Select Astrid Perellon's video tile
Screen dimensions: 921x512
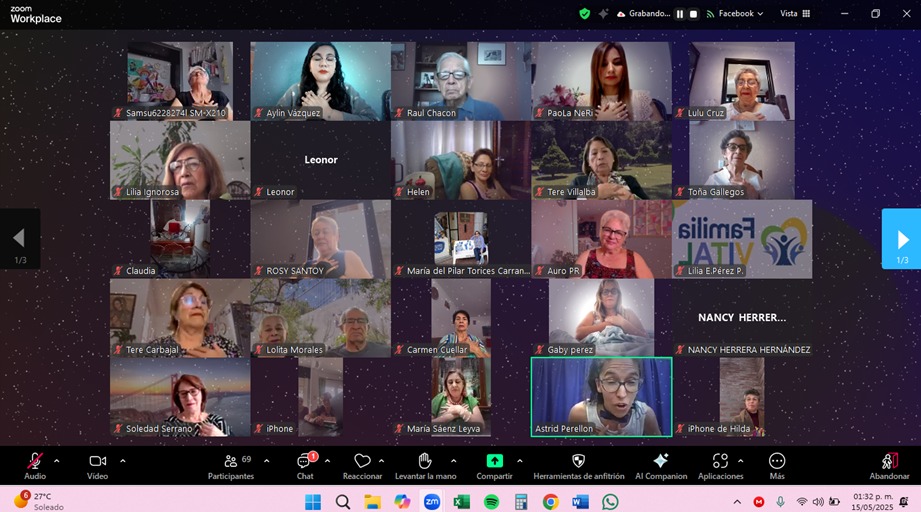[x=601, y=396]
